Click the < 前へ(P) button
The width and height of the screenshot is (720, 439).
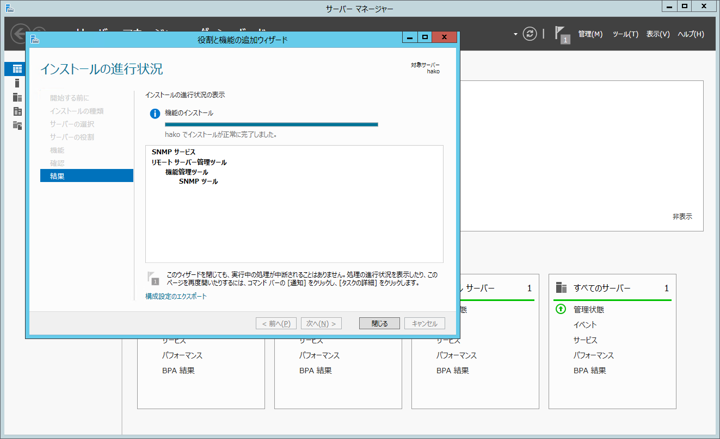[276, 323]
